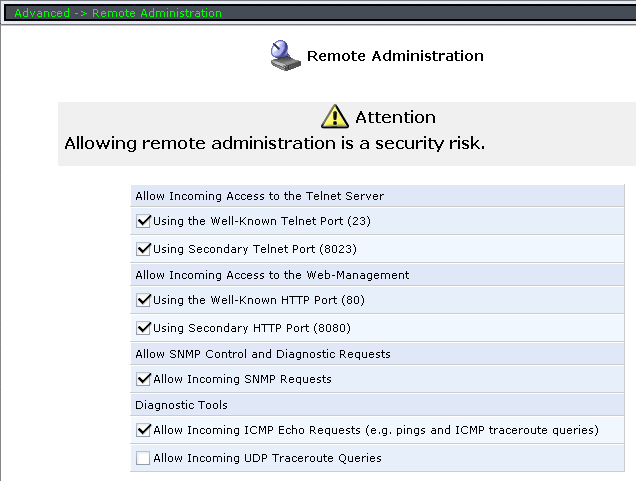Click the Remote Administration network icon
The image size is (636, 481).
286,56
